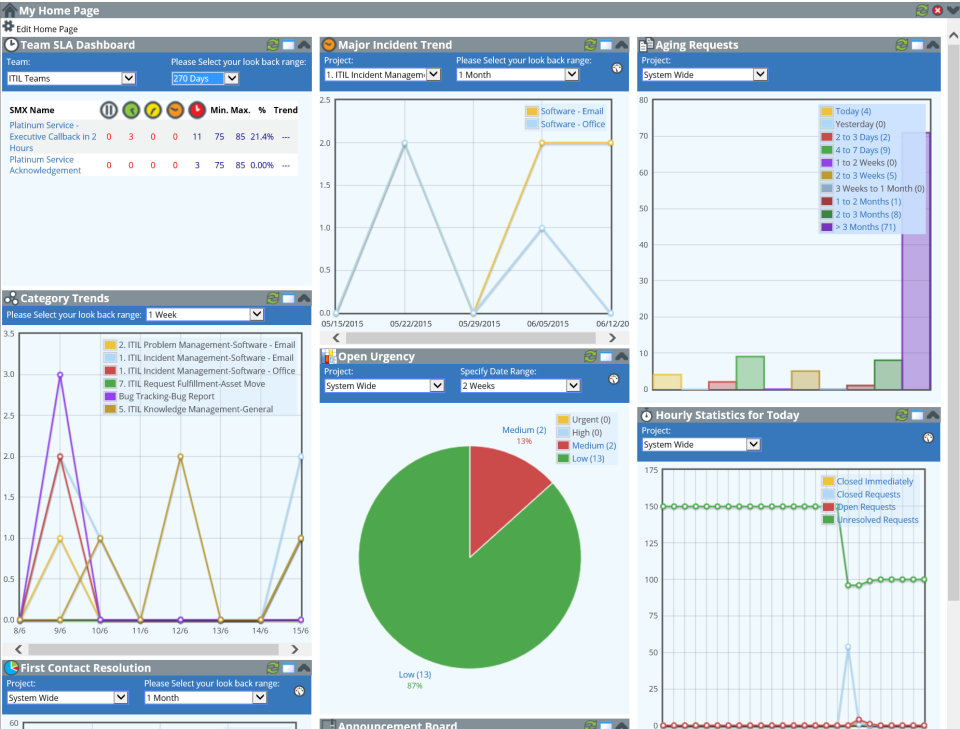The image size is (960, 729).
Task: Collapse the Aging Requests panel
Action: coord(933,44)
